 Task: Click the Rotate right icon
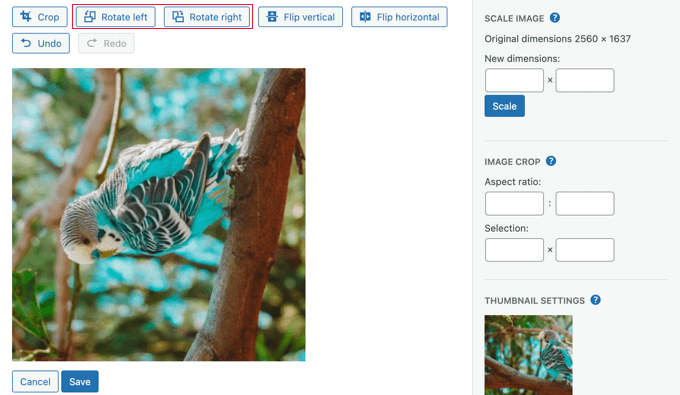click(x=178, y=17)
